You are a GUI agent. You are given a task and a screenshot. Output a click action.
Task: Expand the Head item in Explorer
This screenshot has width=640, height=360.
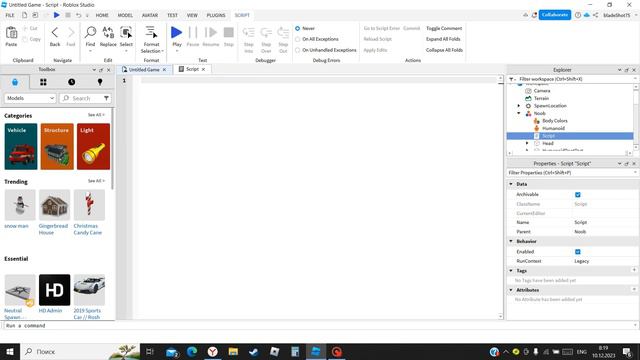pyautogui.click(x=527, y=143)
